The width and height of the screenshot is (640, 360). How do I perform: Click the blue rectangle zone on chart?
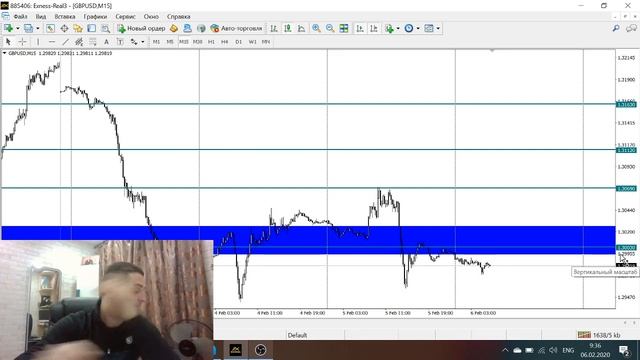308,240
